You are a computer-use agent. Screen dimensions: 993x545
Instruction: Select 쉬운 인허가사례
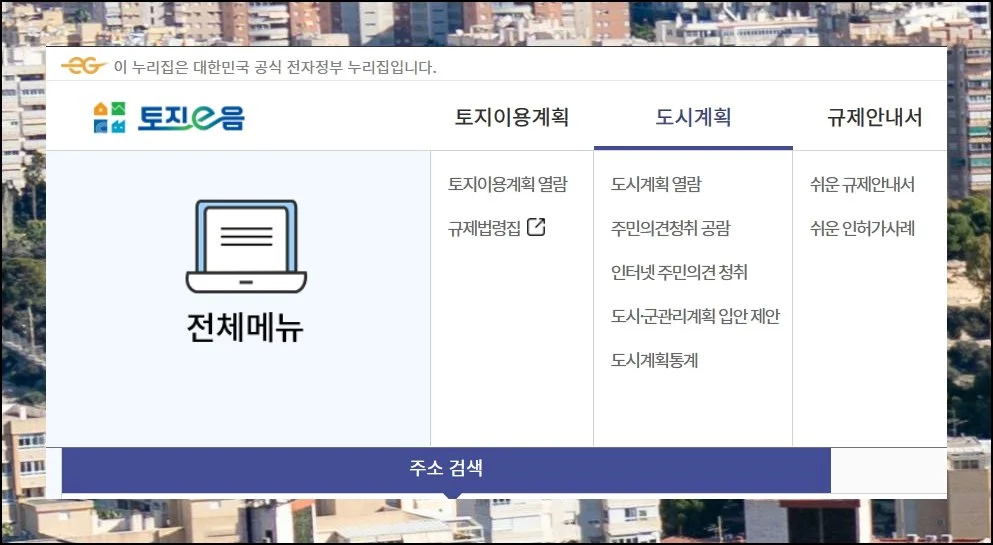click(x=862, y=228)
